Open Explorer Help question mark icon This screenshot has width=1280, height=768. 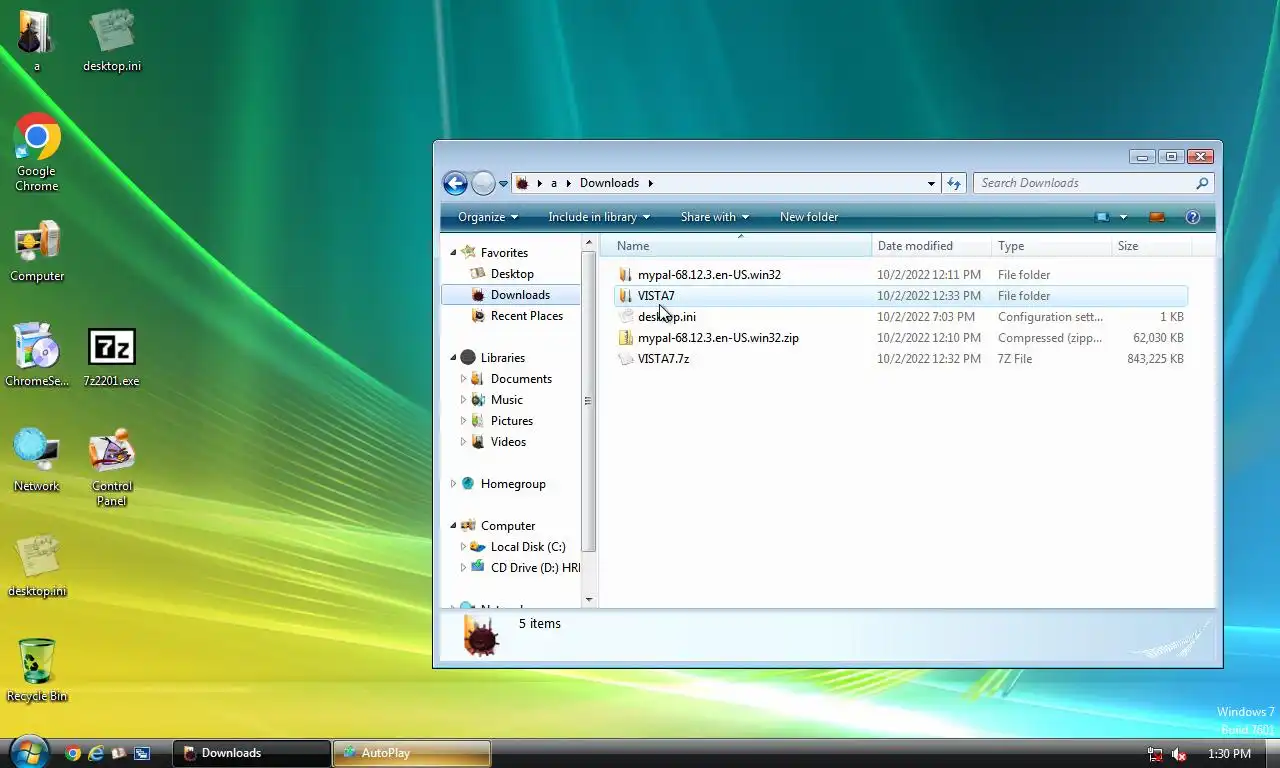point(1192,217)
